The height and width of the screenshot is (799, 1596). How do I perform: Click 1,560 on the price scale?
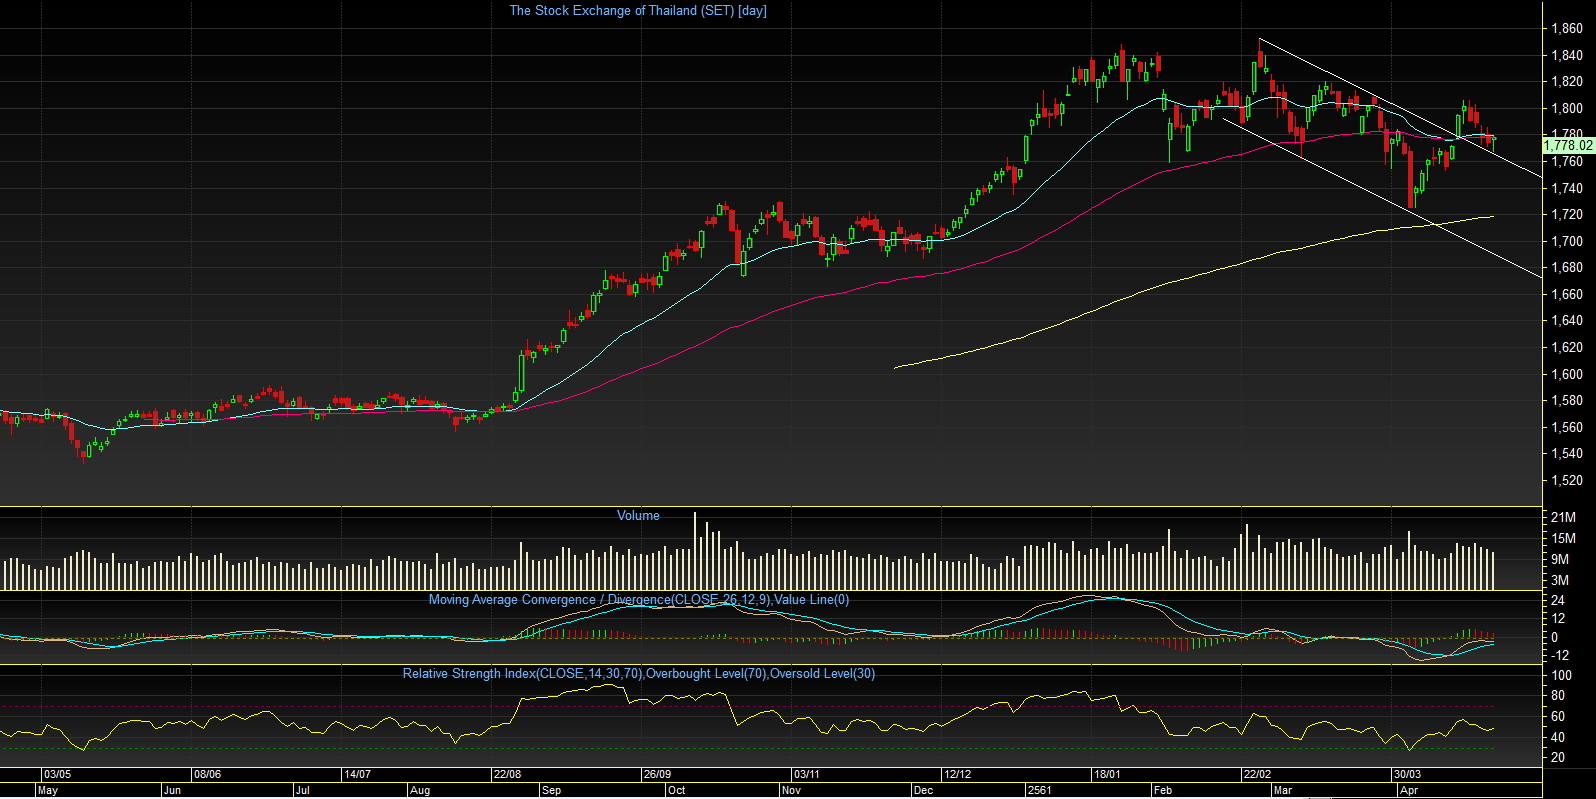[1567, 427]
